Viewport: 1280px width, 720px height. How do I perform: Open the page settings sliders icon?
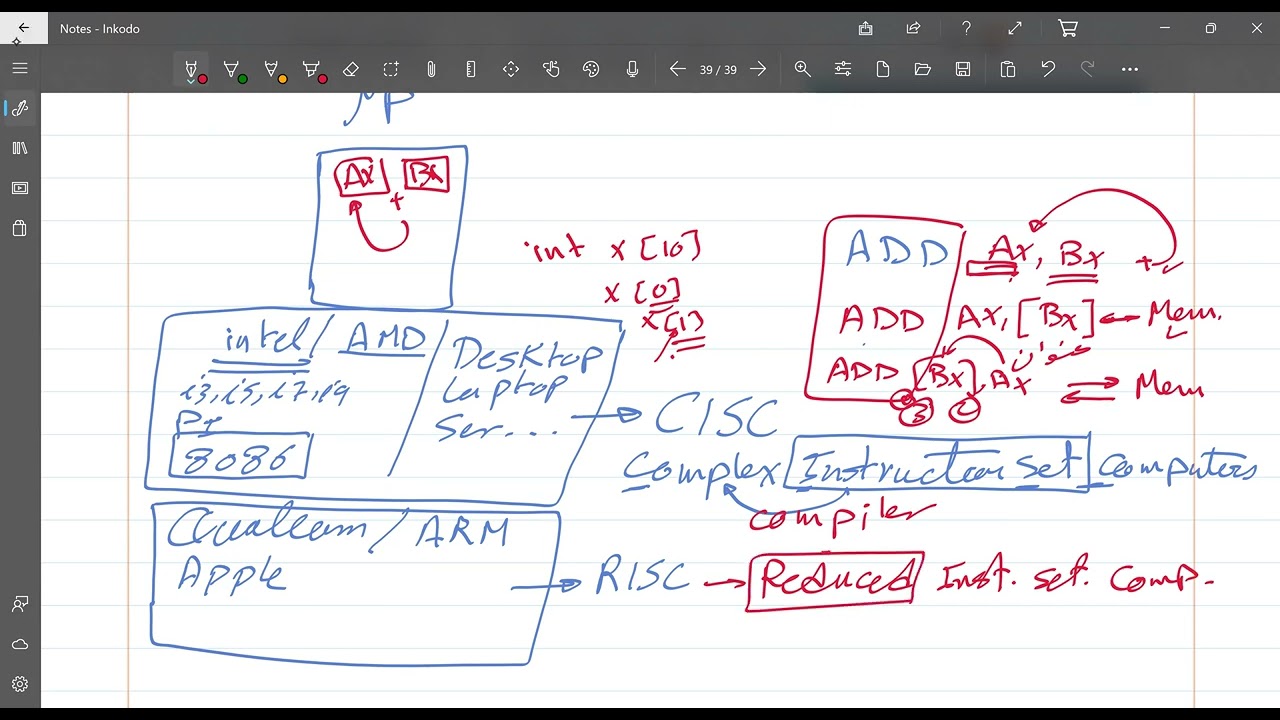click(x=843, y=69)
